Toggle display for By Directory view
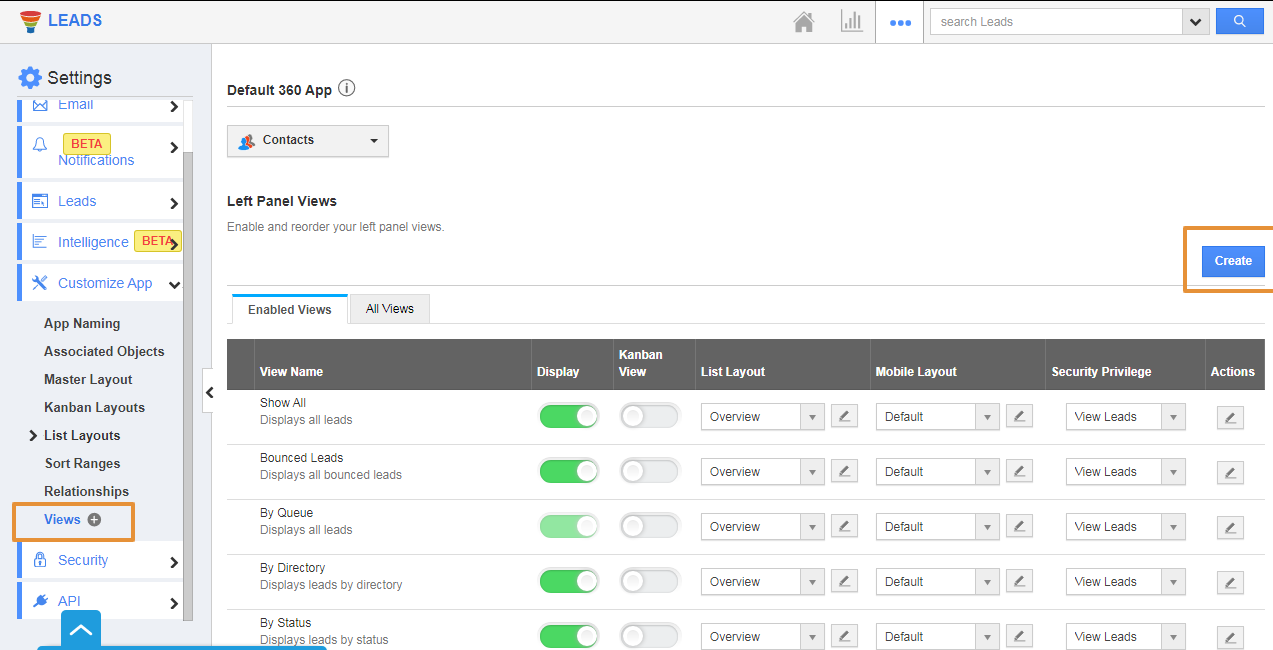This screenshot has height=650, width=1273. (x=568, y=581)
